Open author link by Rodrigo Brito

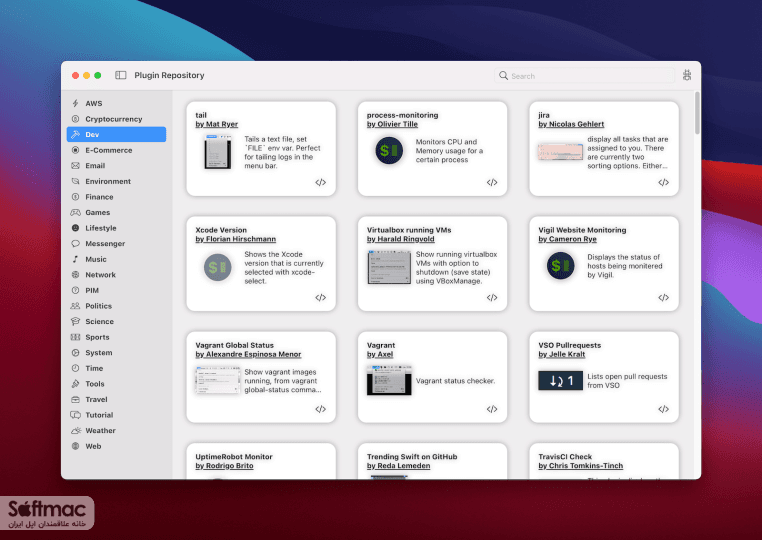pos(224,466)
